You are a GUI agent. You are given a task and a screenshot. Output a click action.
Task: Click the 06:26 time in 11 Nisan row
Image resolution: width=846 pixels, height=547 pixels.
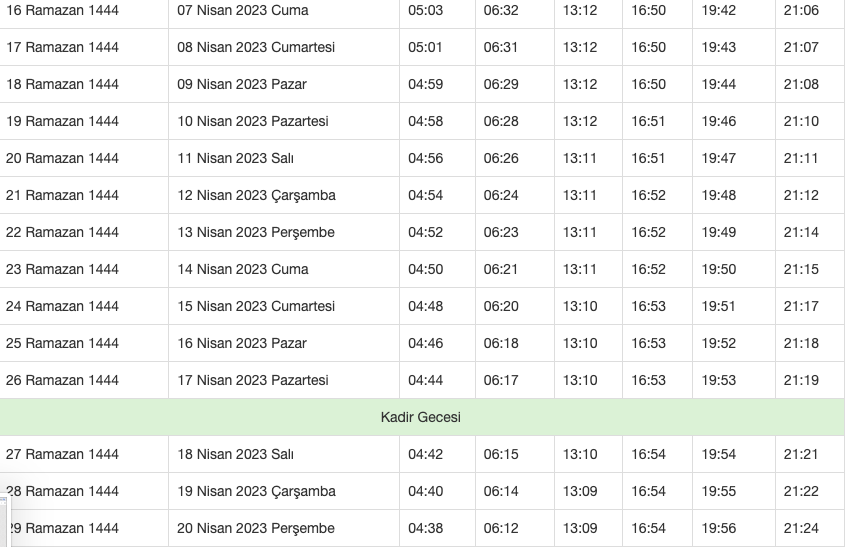point(501,158)
